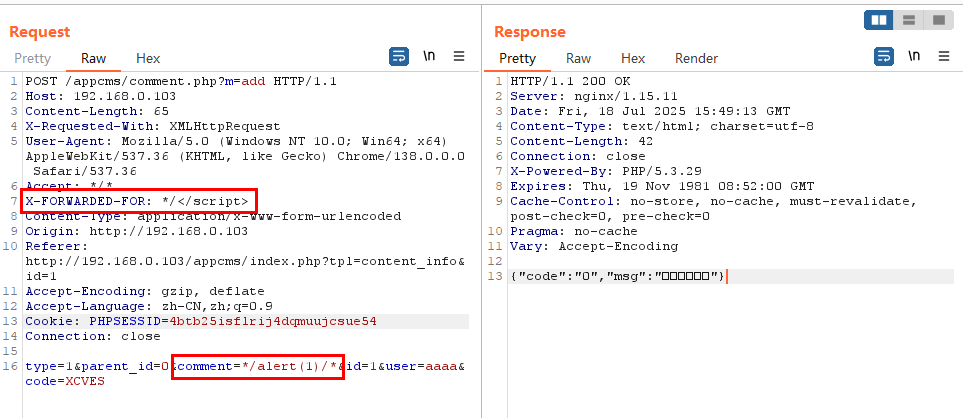Toggle word wrap in Request panel
The height and width of the screenshot is (418, 963).
pyautogui.click(x=399, y=57)
